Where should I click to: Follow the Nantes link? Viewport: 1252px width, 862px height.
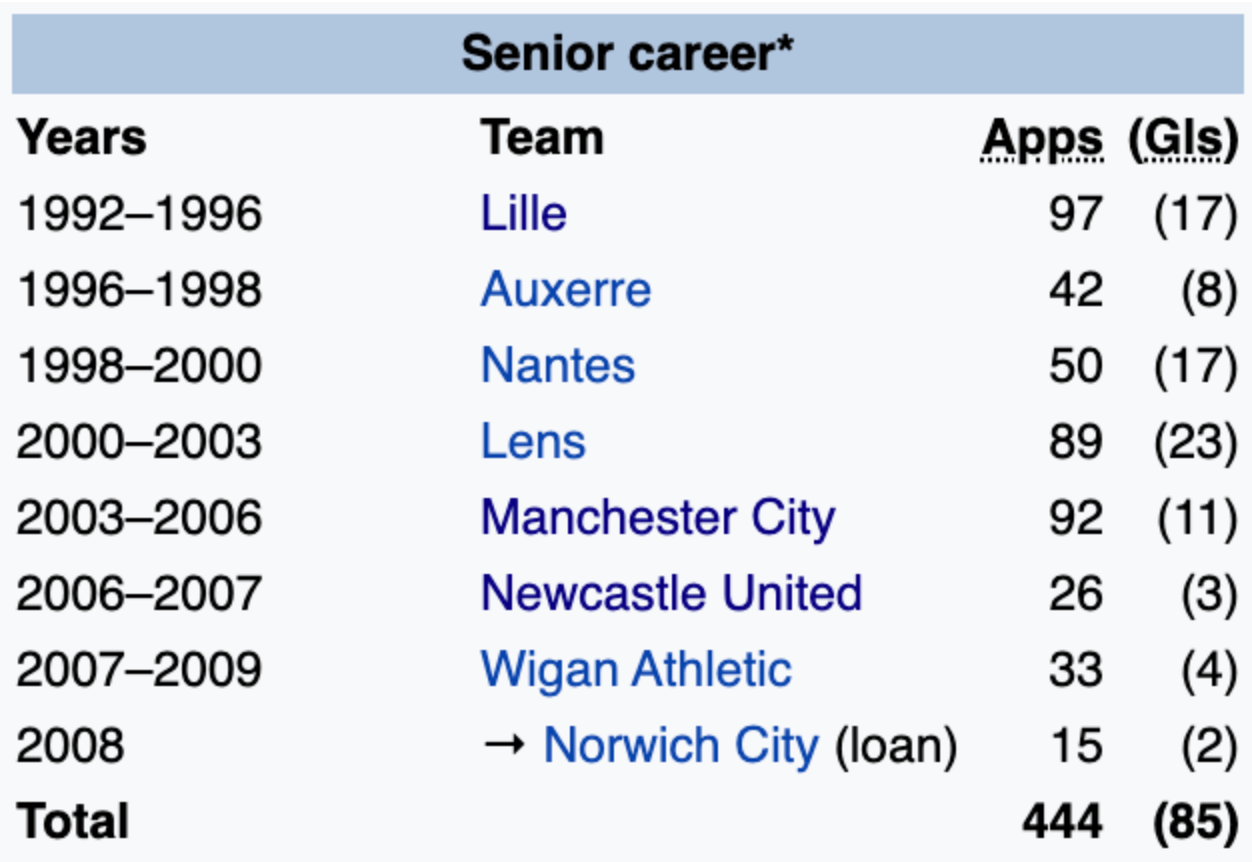click(x=557, y=366)
